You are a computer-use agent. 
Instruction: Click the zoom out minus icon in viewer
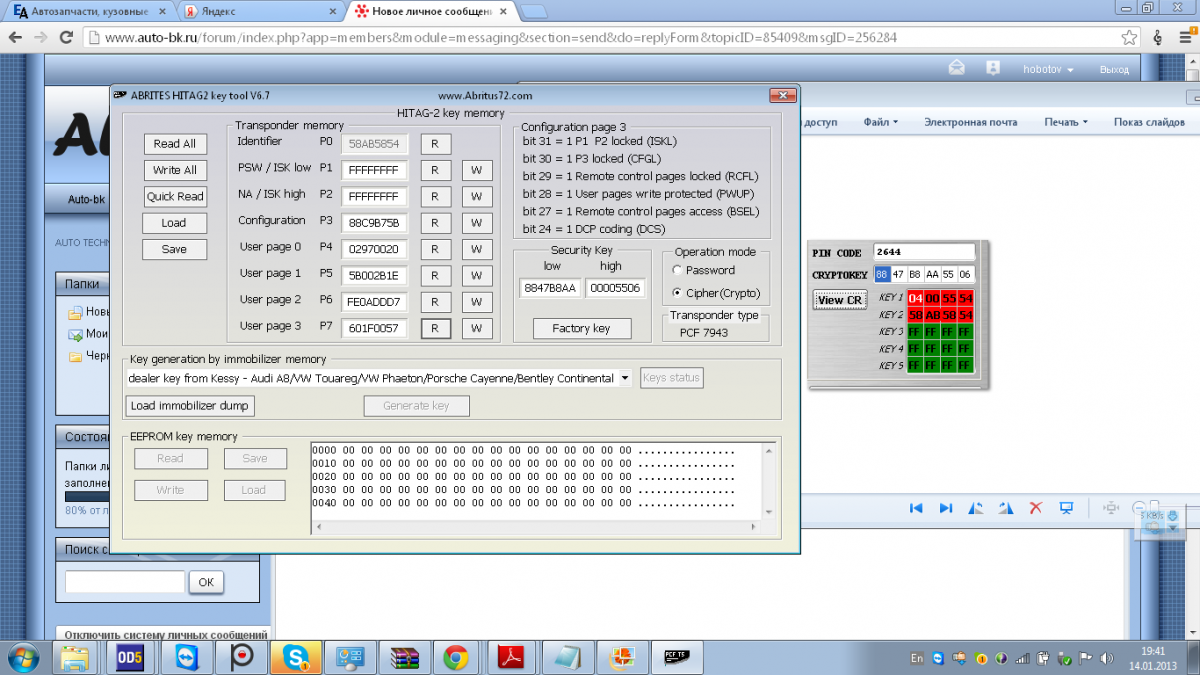(x=1139, y=508)
